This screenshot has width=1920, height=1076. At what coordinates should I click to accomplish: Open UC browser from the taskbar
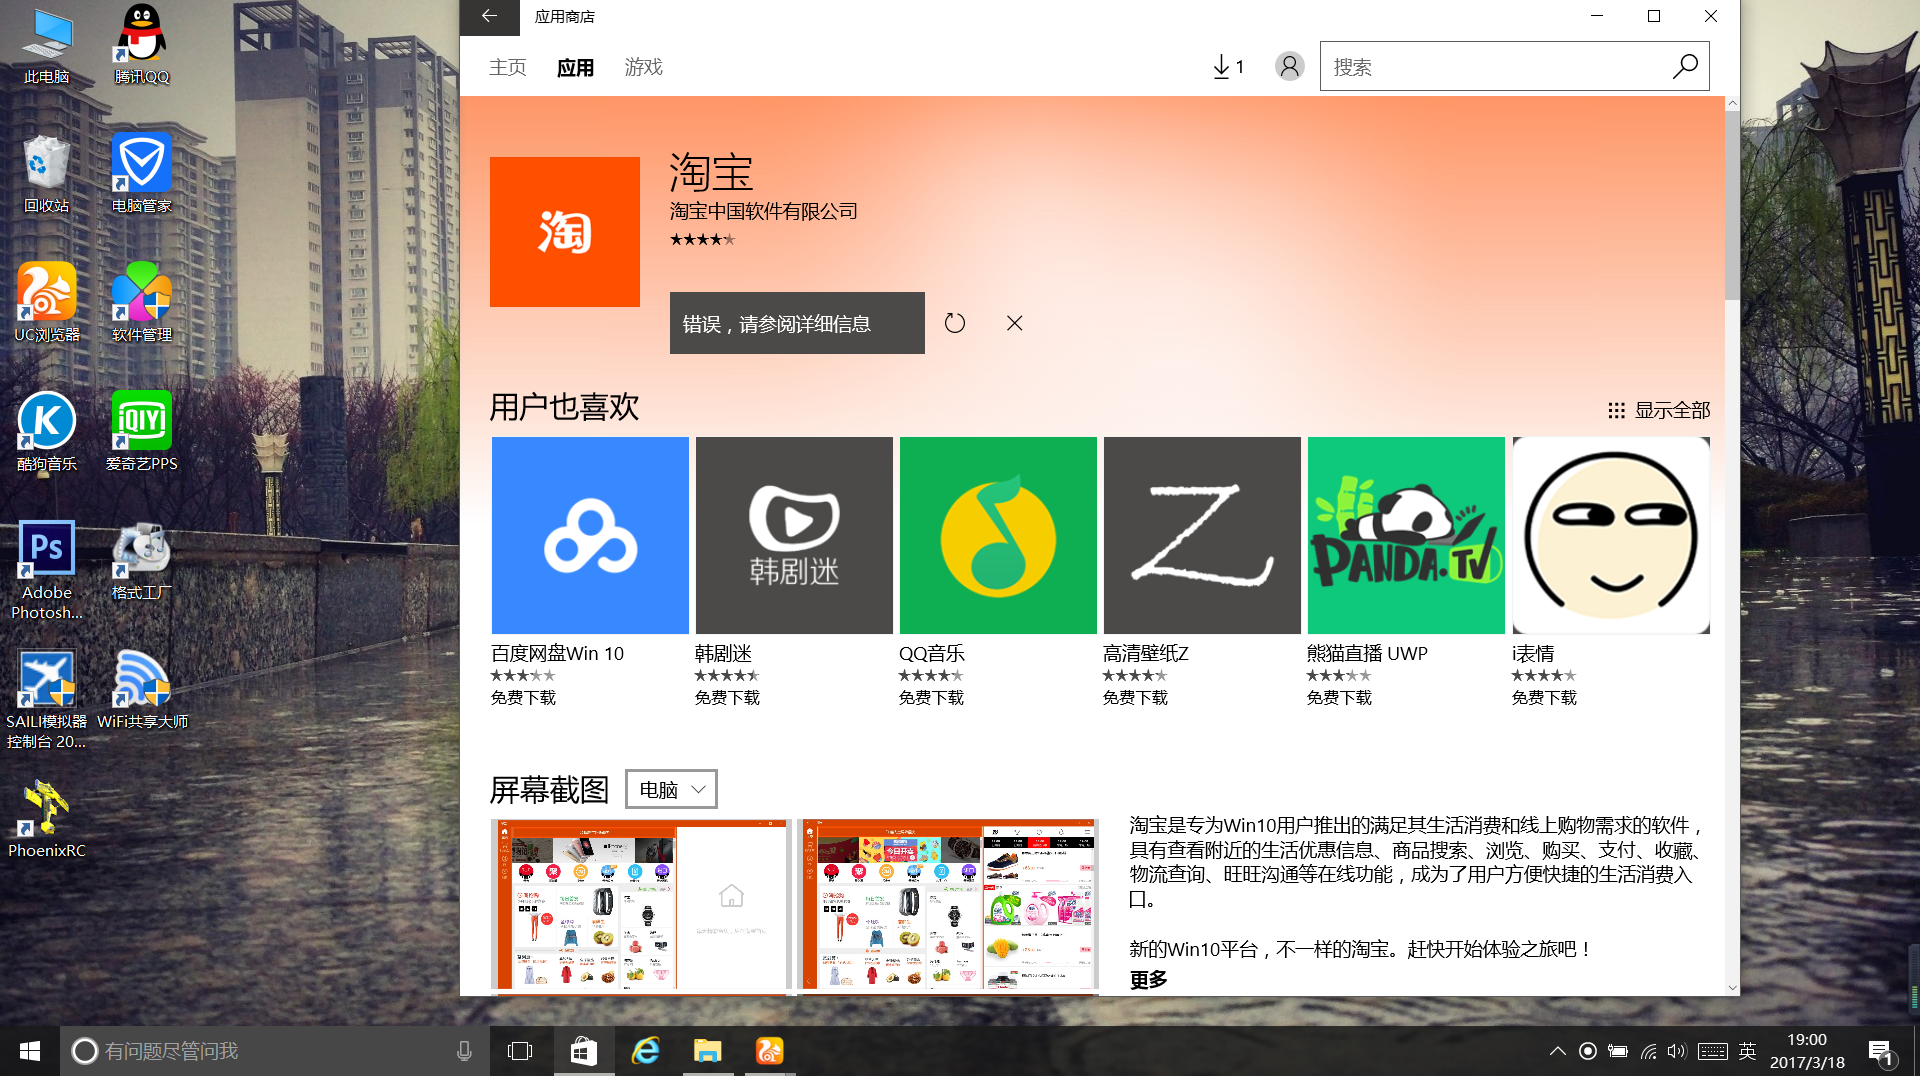pos(769,1051)
